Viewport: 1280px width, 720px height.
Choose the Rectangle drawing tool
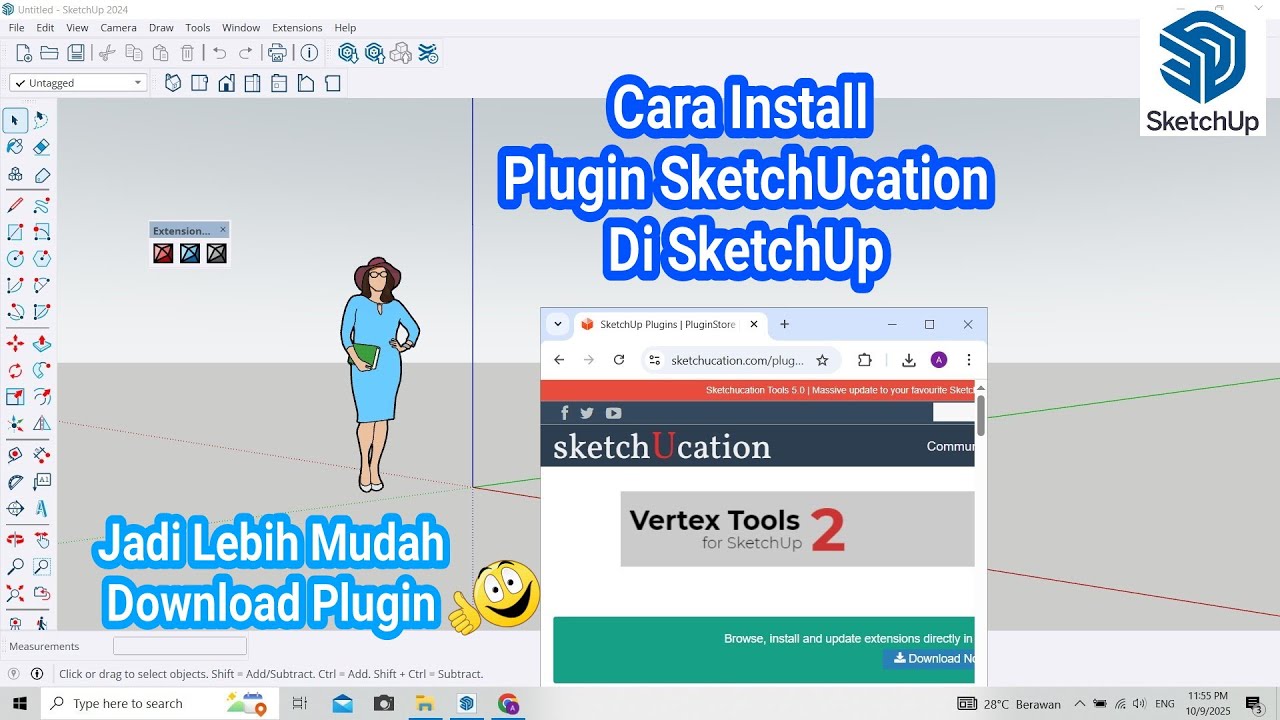pyautogui.click(x=15, y=232)
